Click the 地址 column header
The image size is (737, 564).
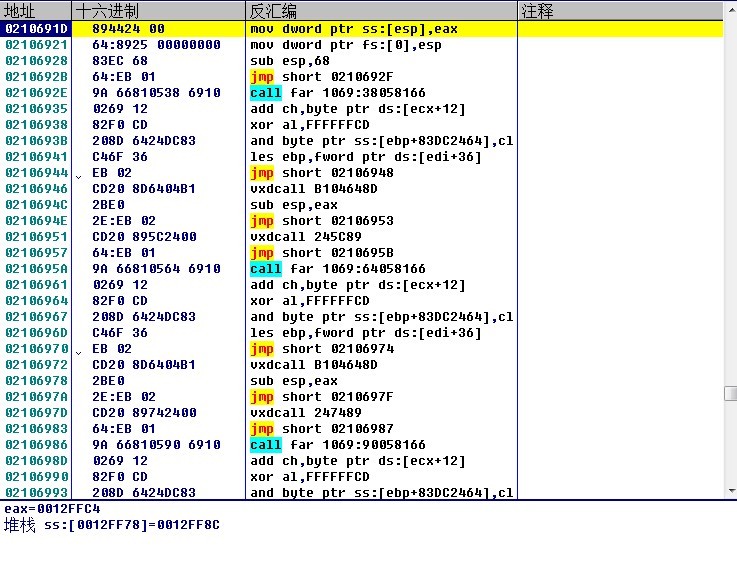tap(36, 10)
